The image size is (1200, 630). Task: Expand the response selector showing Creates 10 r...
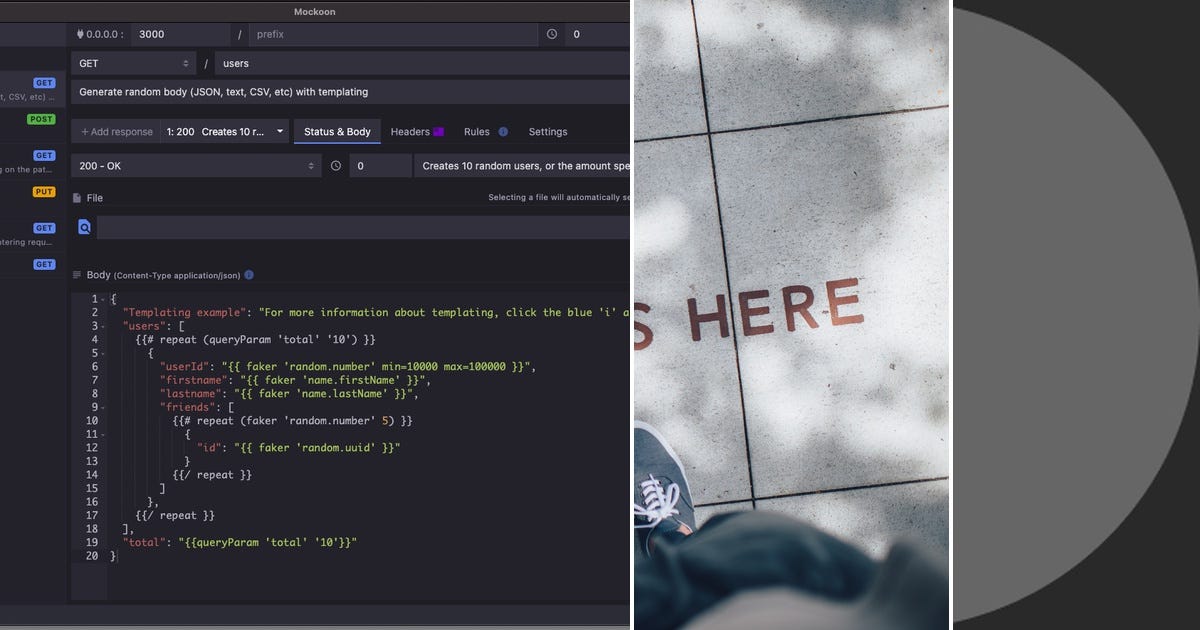tap(225, 131)
